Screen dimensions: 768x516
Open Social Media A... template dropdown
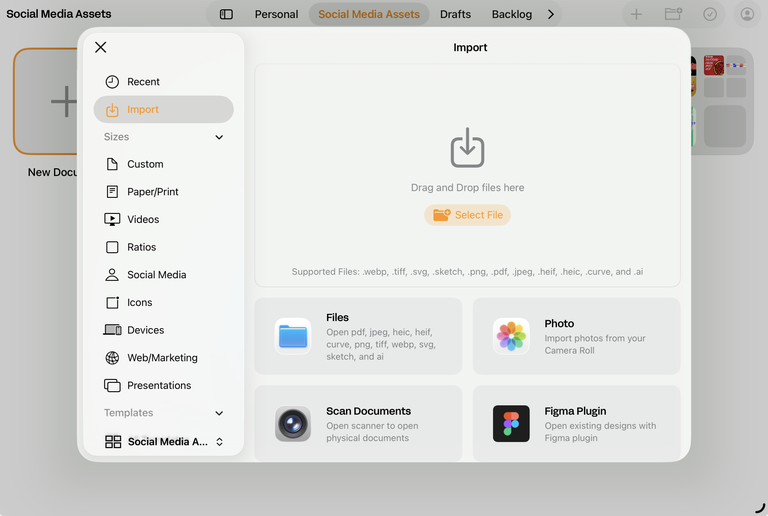[164, 442]
